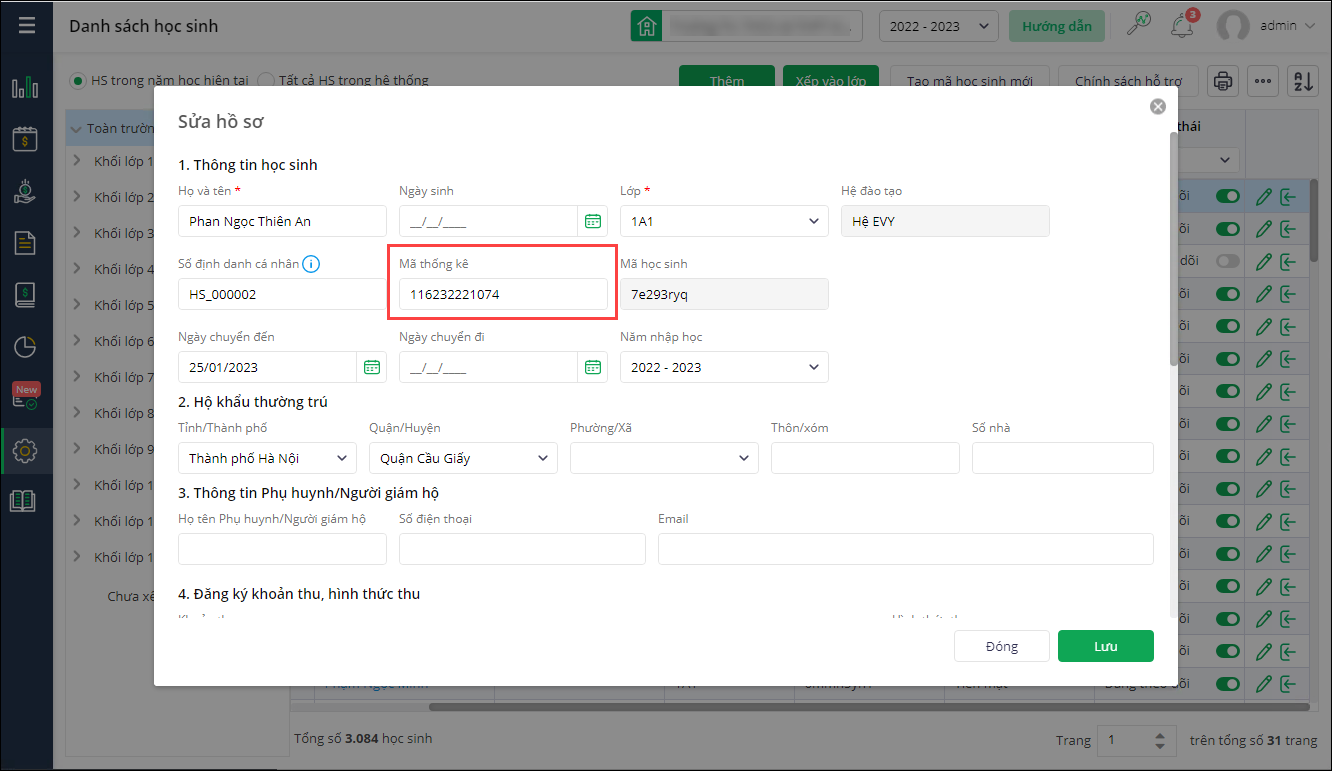
Task: Open the Ngày chuyển đi calendar picker
Action: (593, 367)
